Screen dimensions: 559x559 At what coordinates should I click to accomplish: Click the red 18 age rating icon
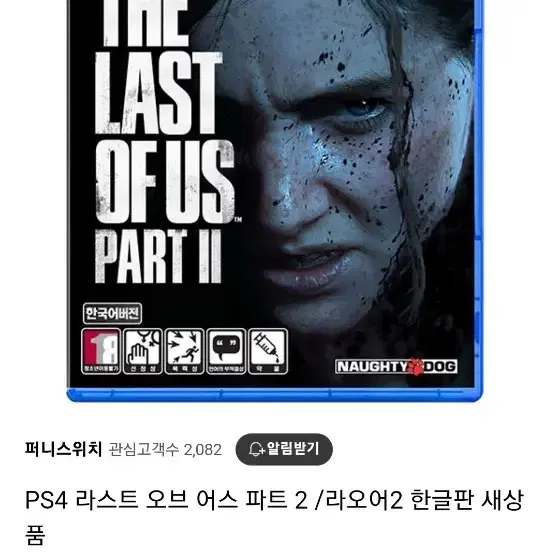pyautogui.click(x=101, y=351)
